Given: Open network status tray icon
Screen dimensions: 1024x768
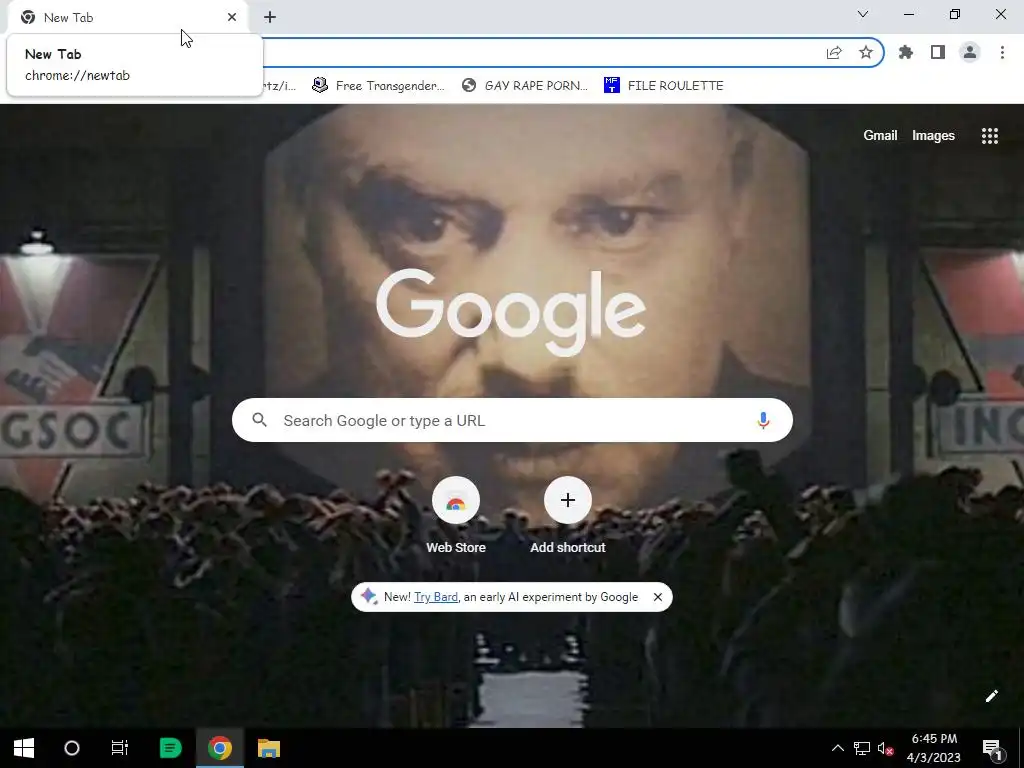Looking at the screenshot, I should tap(861, 748).
